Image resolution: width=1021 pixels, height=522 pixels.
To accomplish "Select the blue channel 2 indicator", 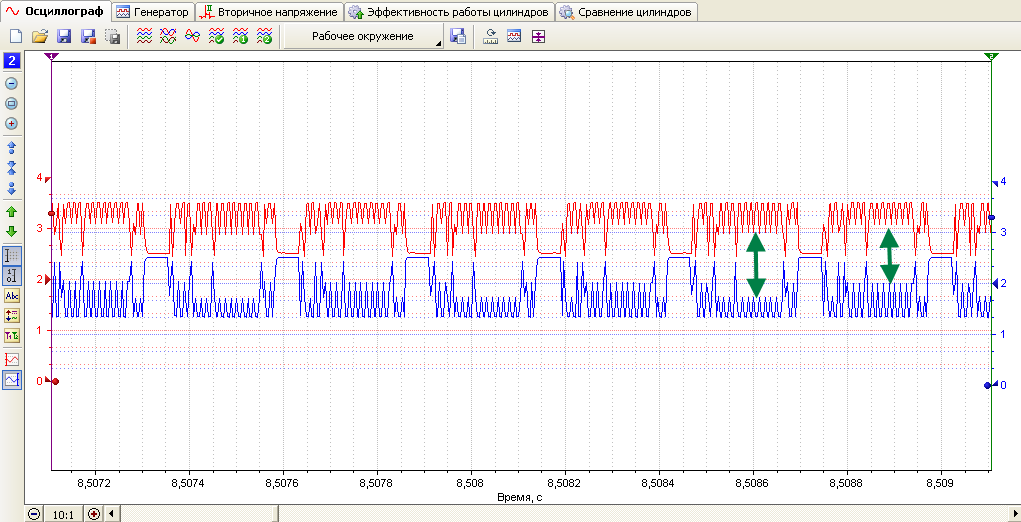I will (12, 62).
